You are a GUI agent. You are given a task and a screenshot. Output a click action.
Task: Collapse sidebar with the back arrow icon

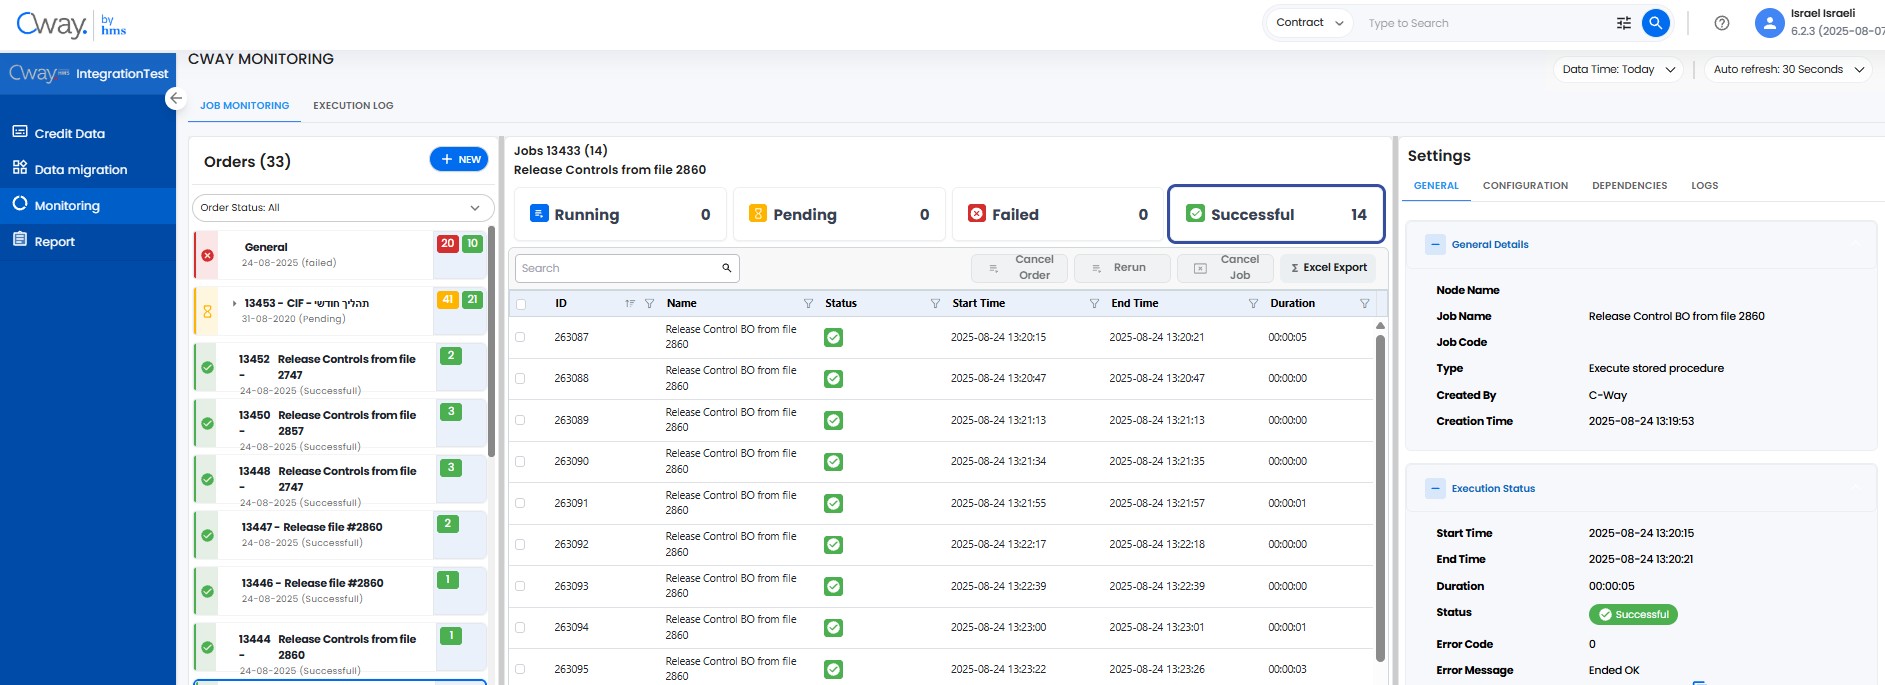click(176, 98)
